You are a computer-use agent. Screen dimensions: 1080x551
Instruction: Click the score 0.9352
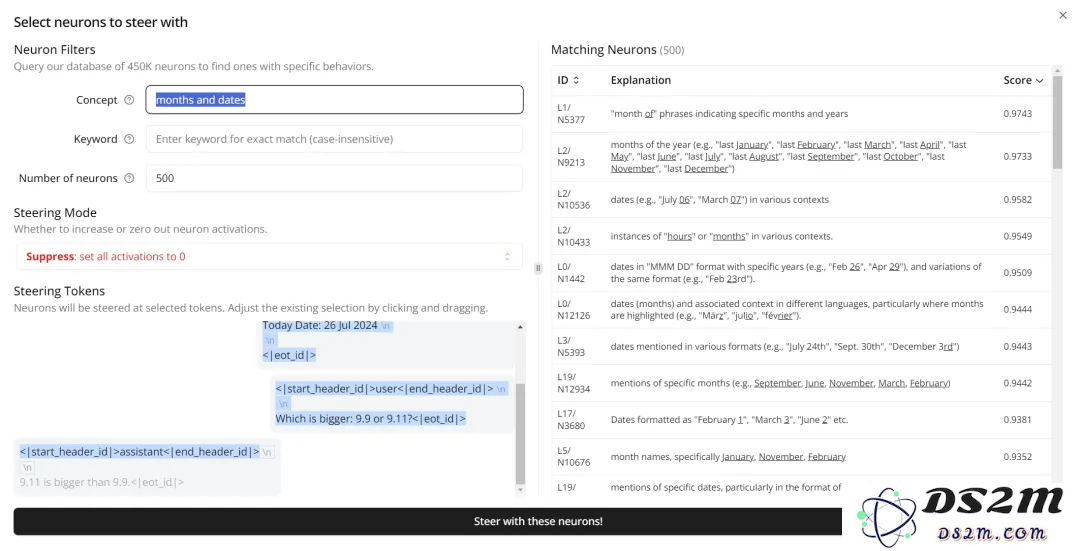[x=1017, y=457]
